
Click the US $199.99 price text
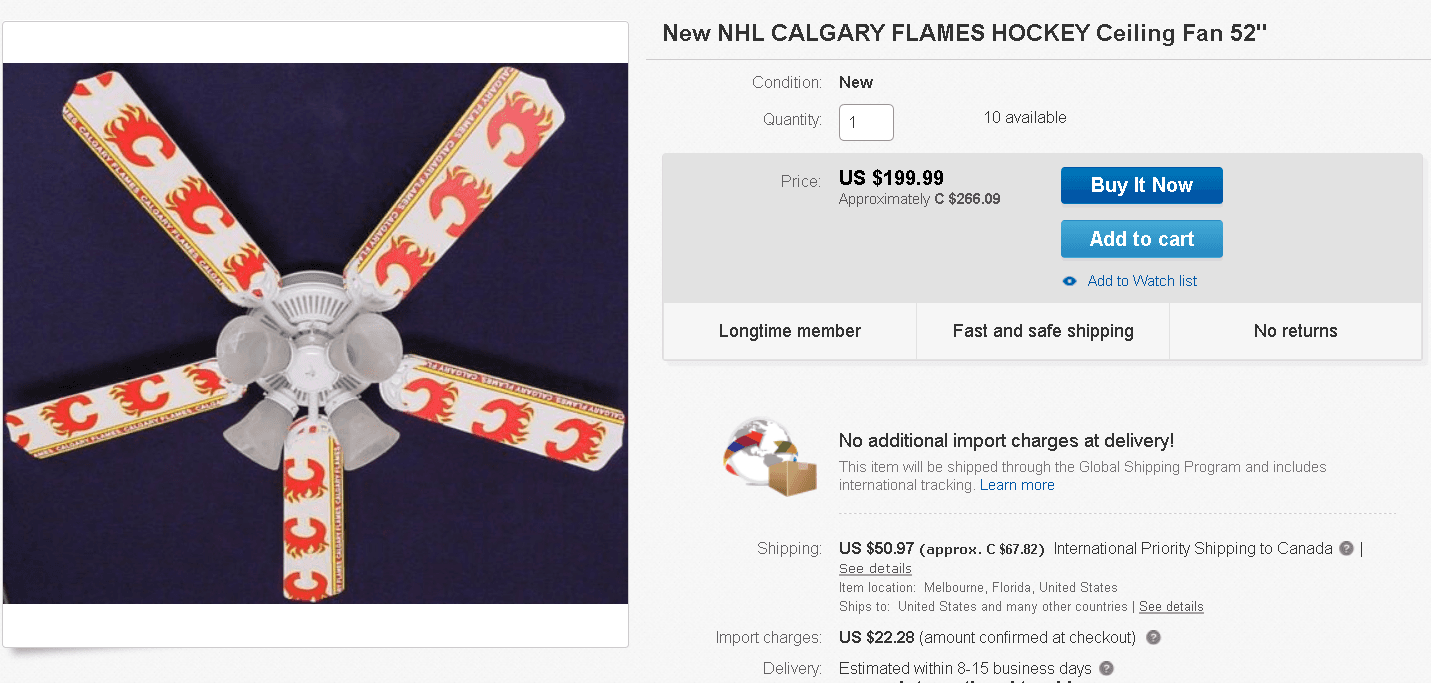(891, 178)
